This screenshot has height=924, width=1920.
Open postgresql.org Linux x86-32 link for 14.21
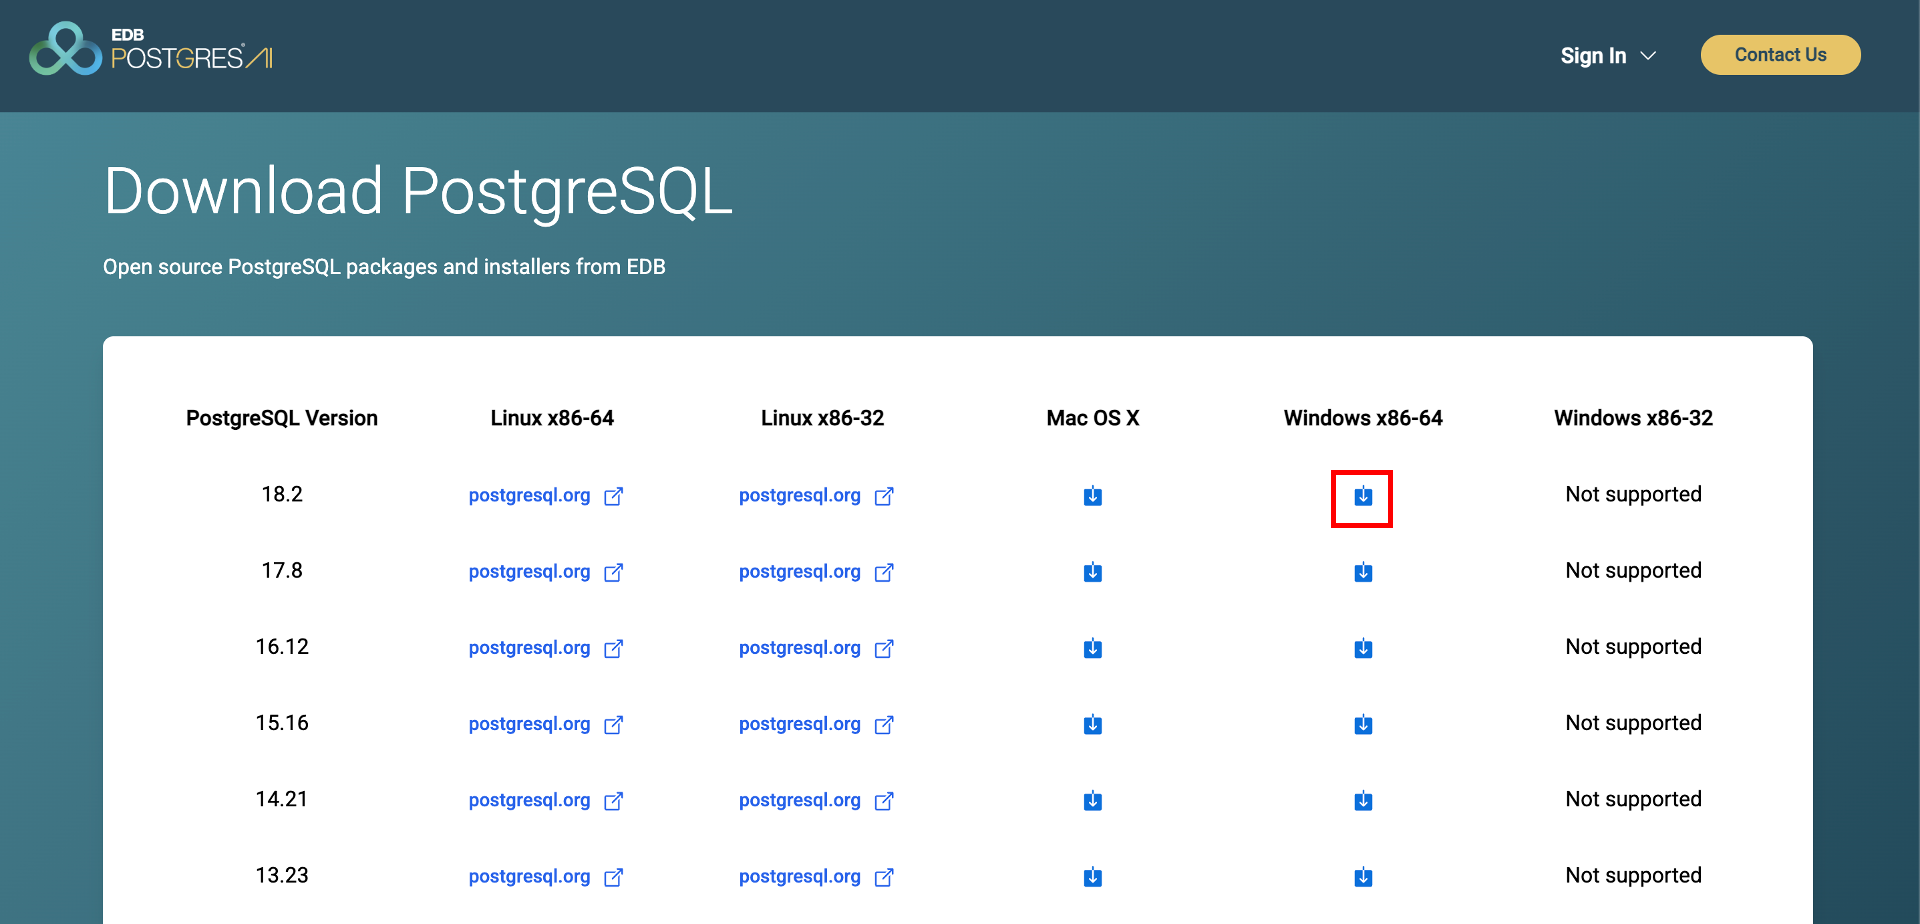coord(816,800)
